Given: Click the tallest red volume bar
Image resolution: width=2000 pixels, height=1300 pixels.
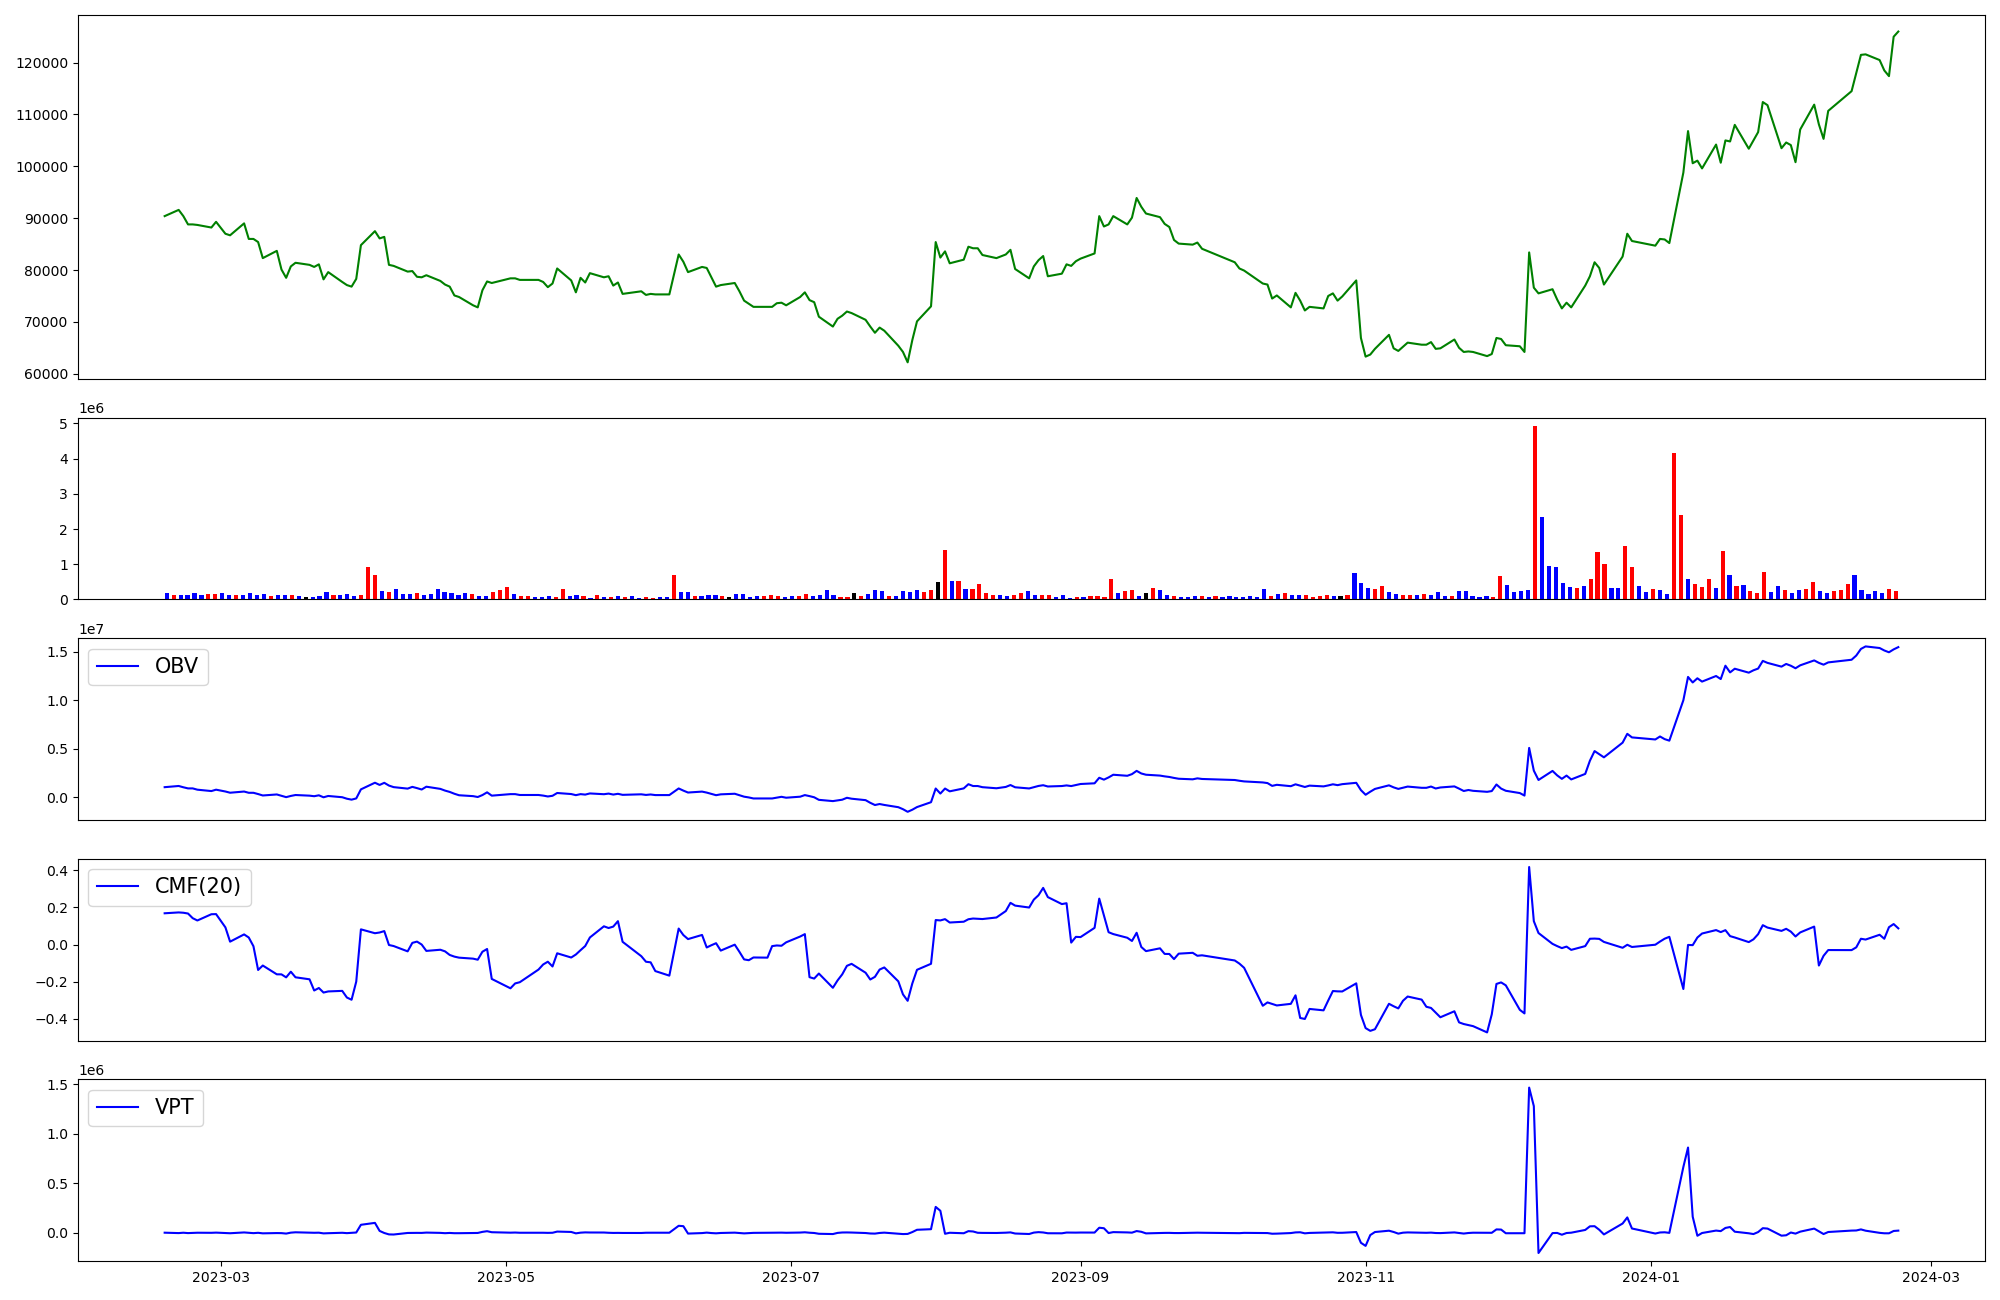Looking at the screenshot, I should point(1535,512).
